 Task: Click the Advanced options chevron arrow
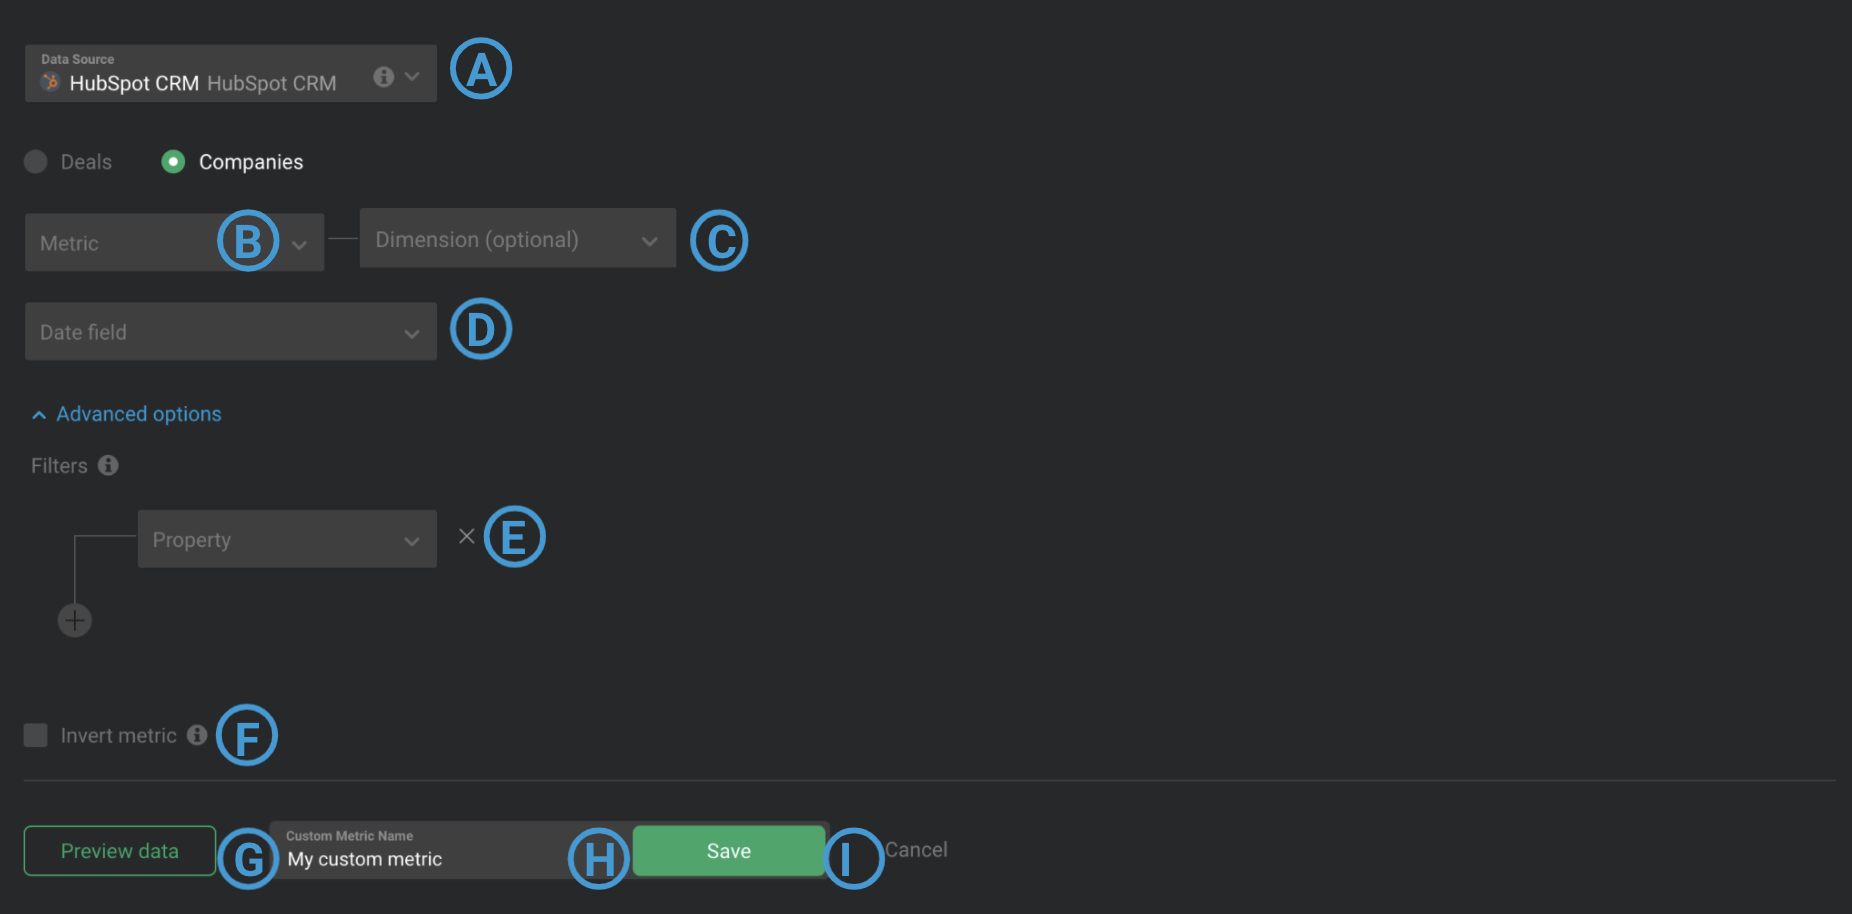pyautogui.click(x=39, y=415)
